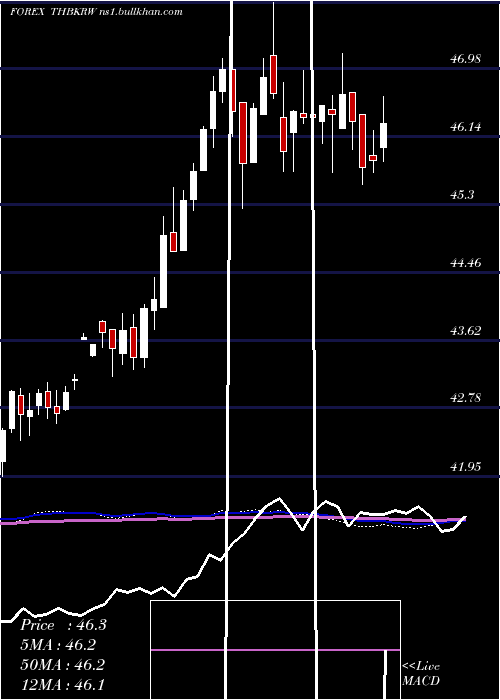Click the 12MA : 46.1 value
The height and width of the screenshot is (700, 500).
coord(62,684)
